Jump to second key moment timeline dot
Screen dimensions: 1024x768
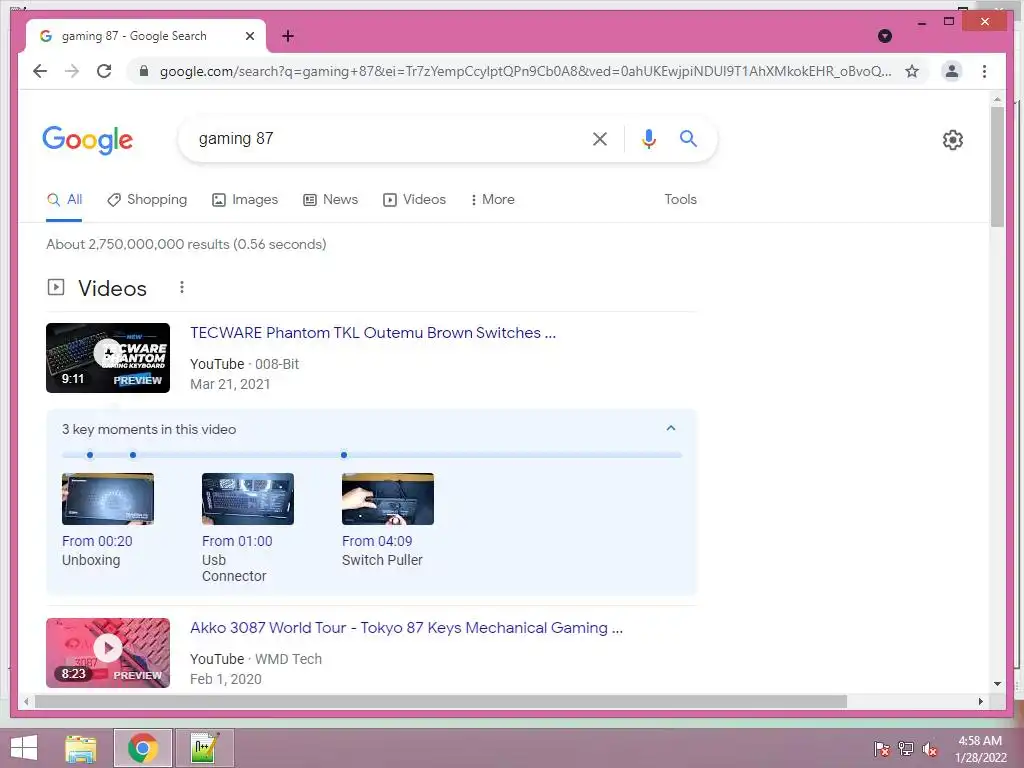tap(133, 455)
